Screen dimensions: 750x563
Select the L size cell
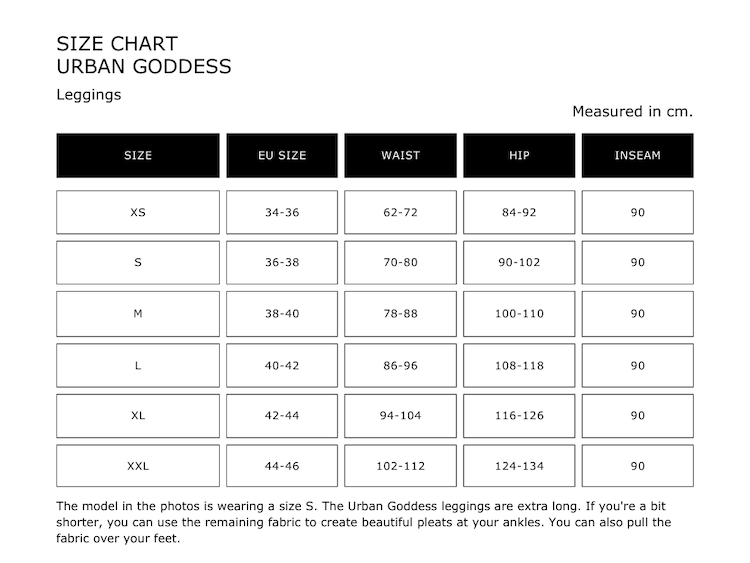point(138,366)
